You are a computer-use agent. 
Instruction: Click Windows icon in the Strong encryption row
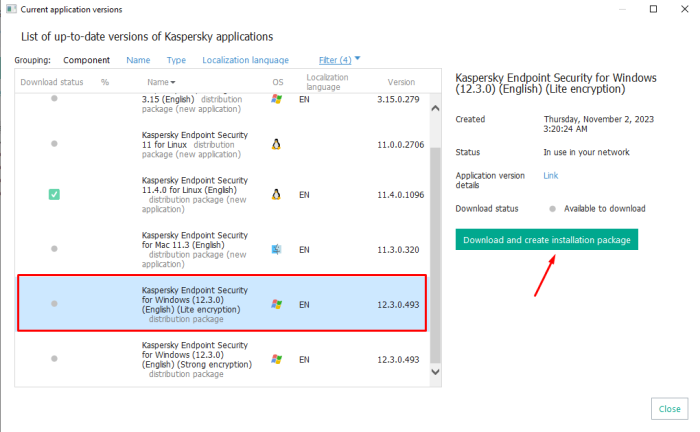(277, 358)
